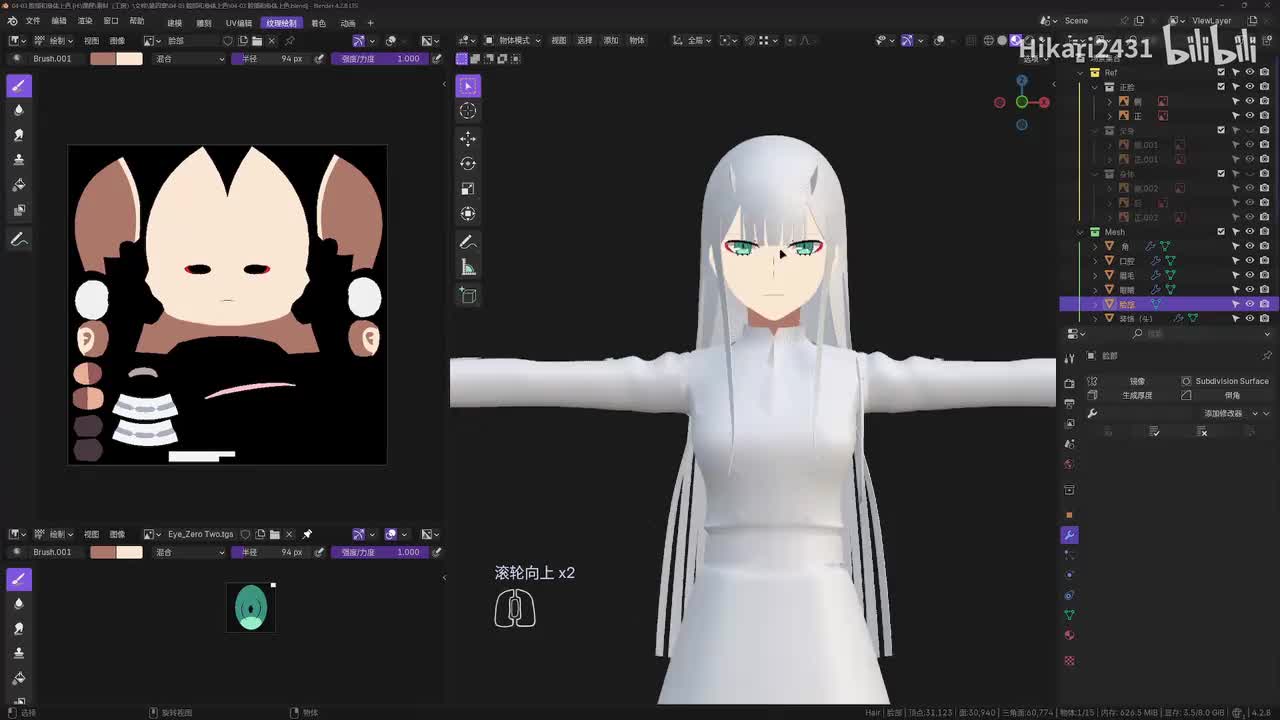Collapse the Mesh collection in outliner

pyautogui.click(x=1081, y=231)
